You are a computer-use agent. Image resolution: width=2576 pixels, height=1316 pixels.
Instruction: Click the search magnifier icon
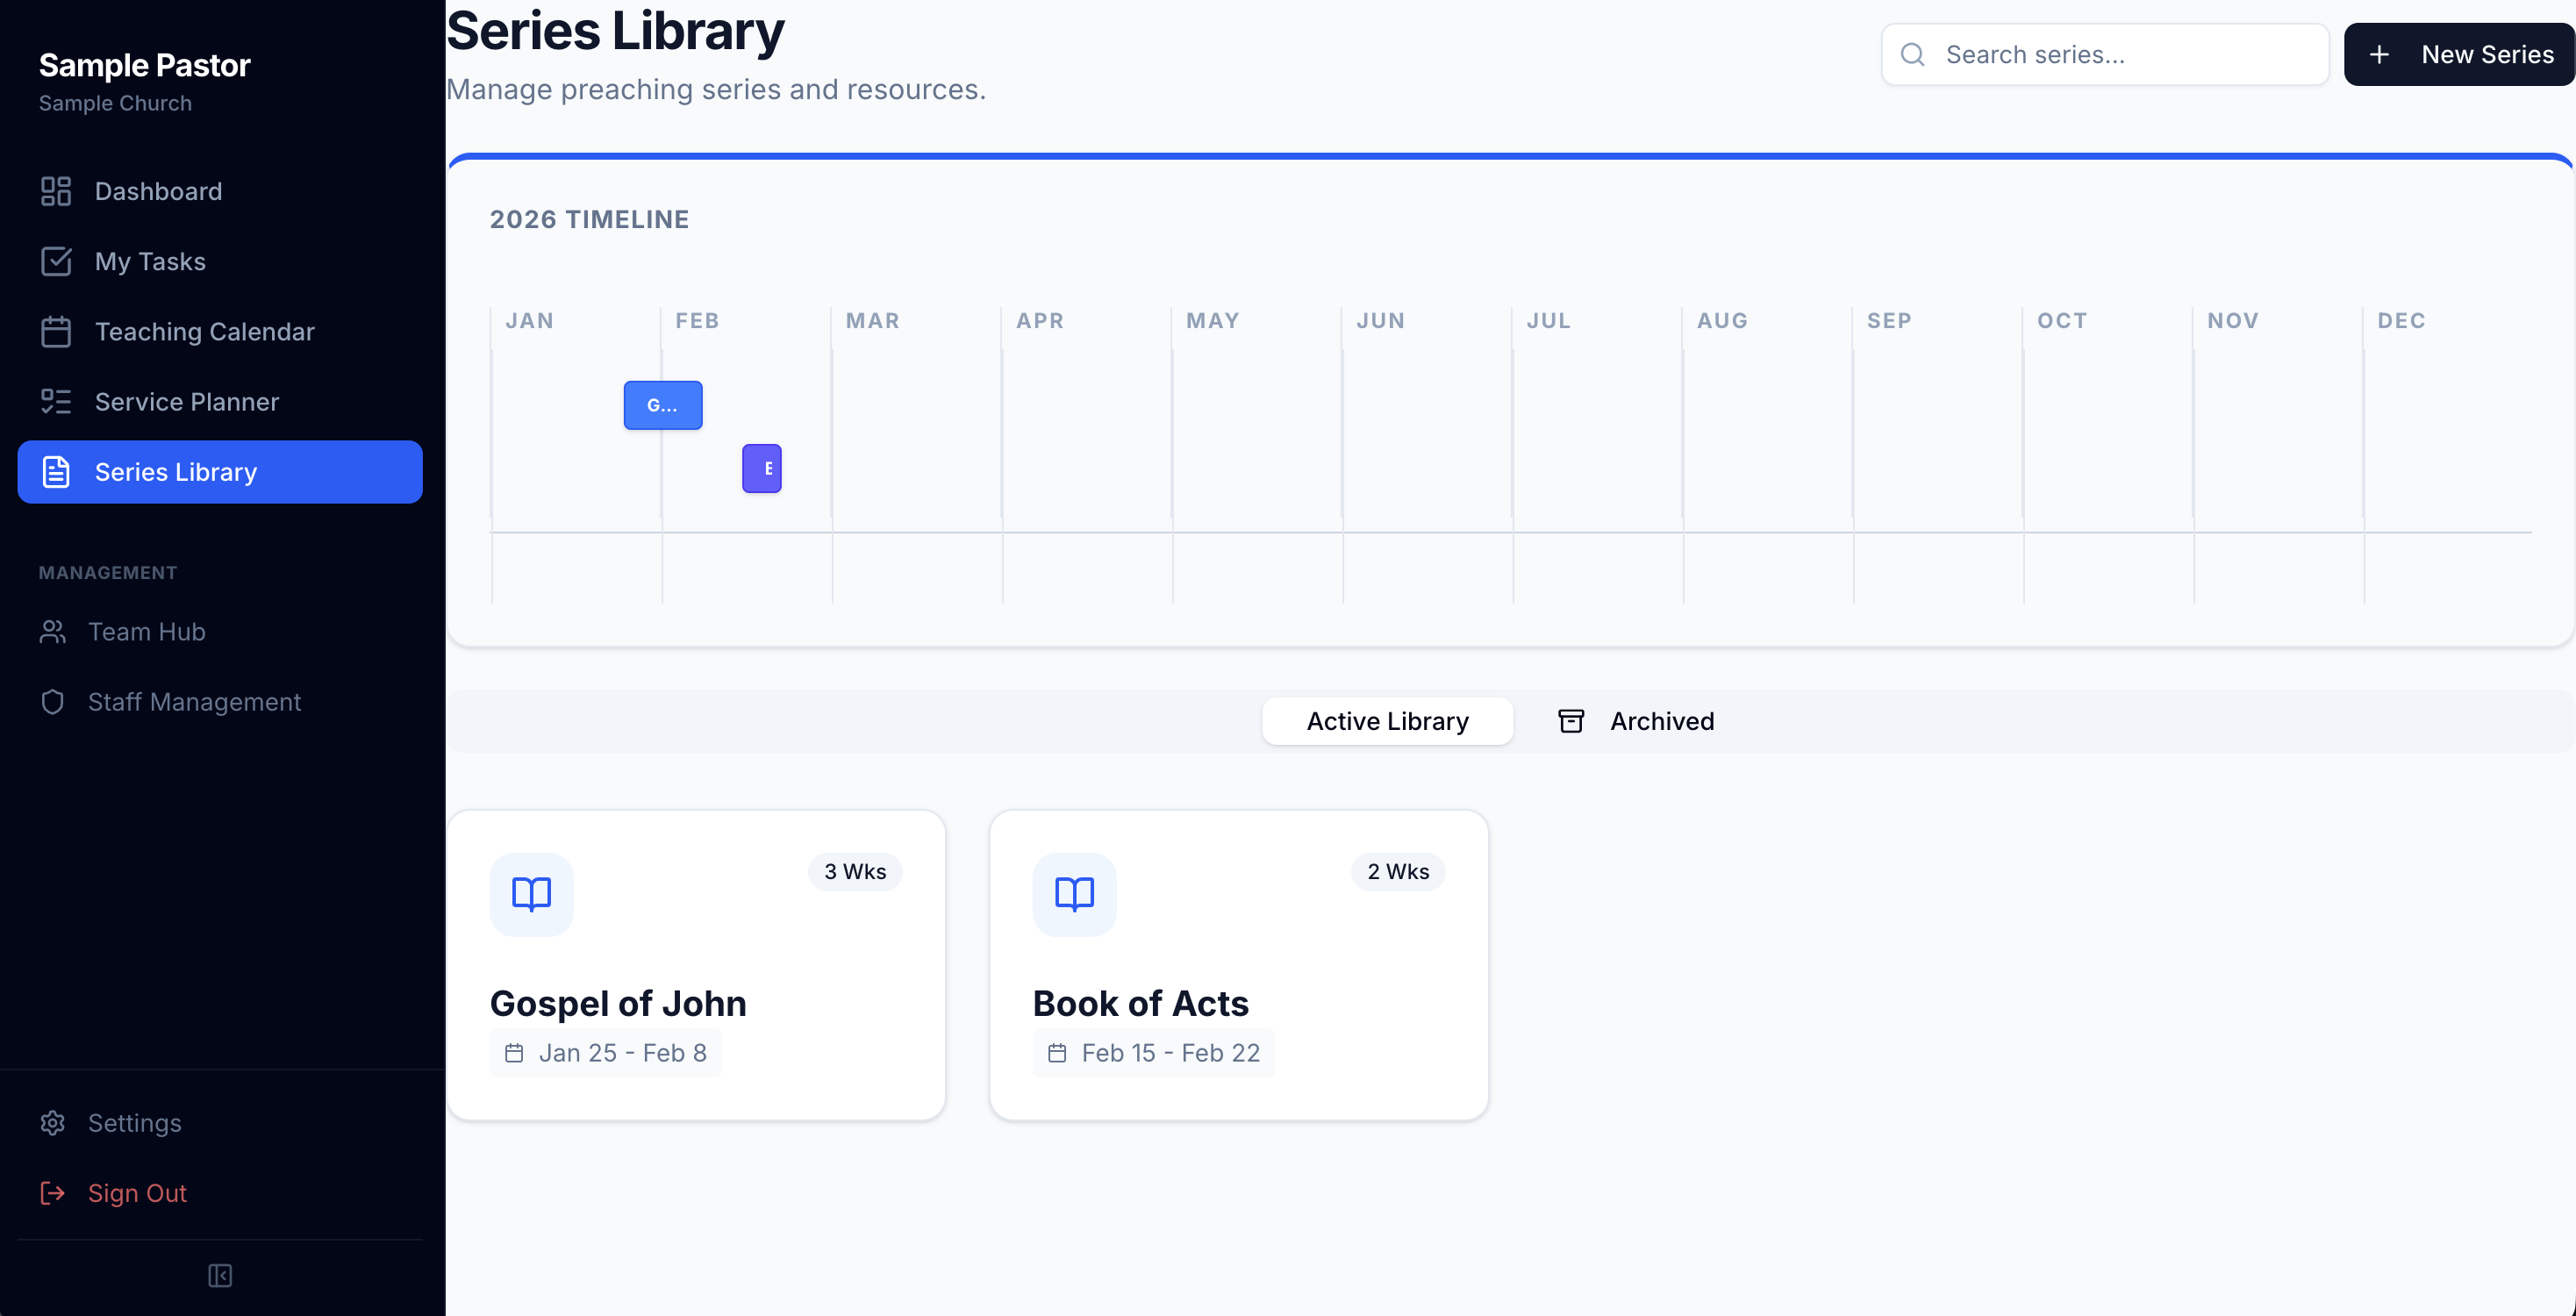(x=1912, y=54)
